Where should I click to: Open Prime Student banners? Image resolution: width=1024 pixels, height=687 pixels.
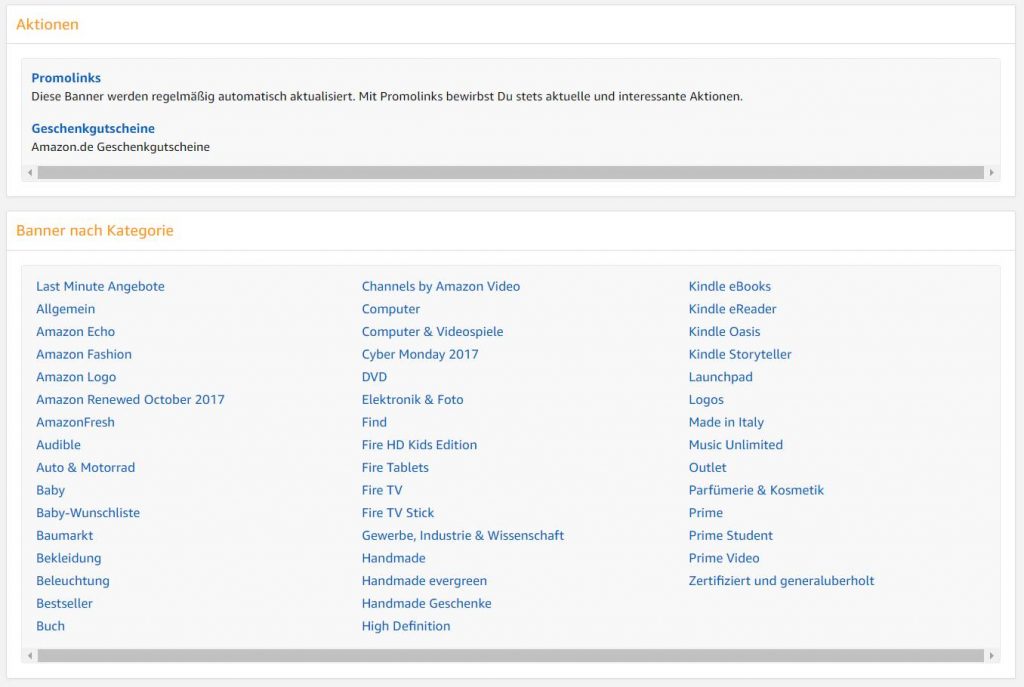pyautogui.click(x=730, y=535)
